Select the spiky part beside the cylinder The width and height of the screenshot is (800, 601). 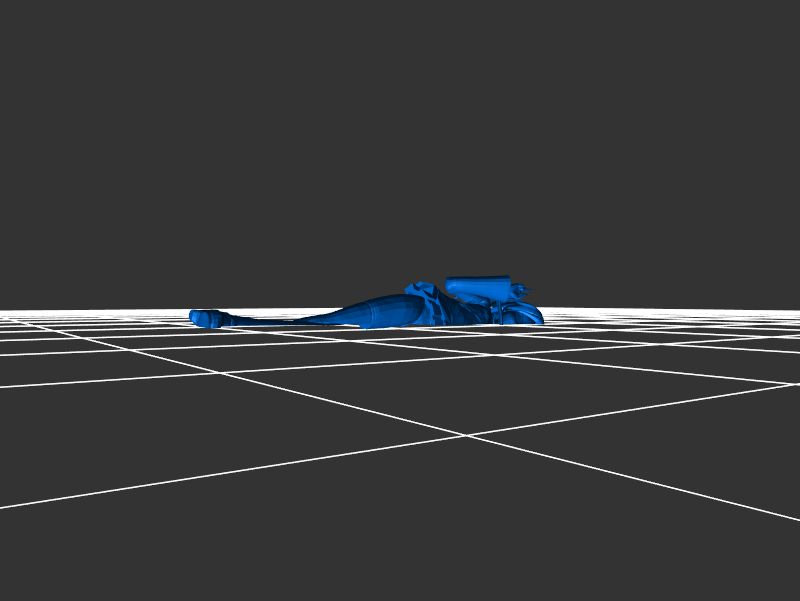pos(520,291)
